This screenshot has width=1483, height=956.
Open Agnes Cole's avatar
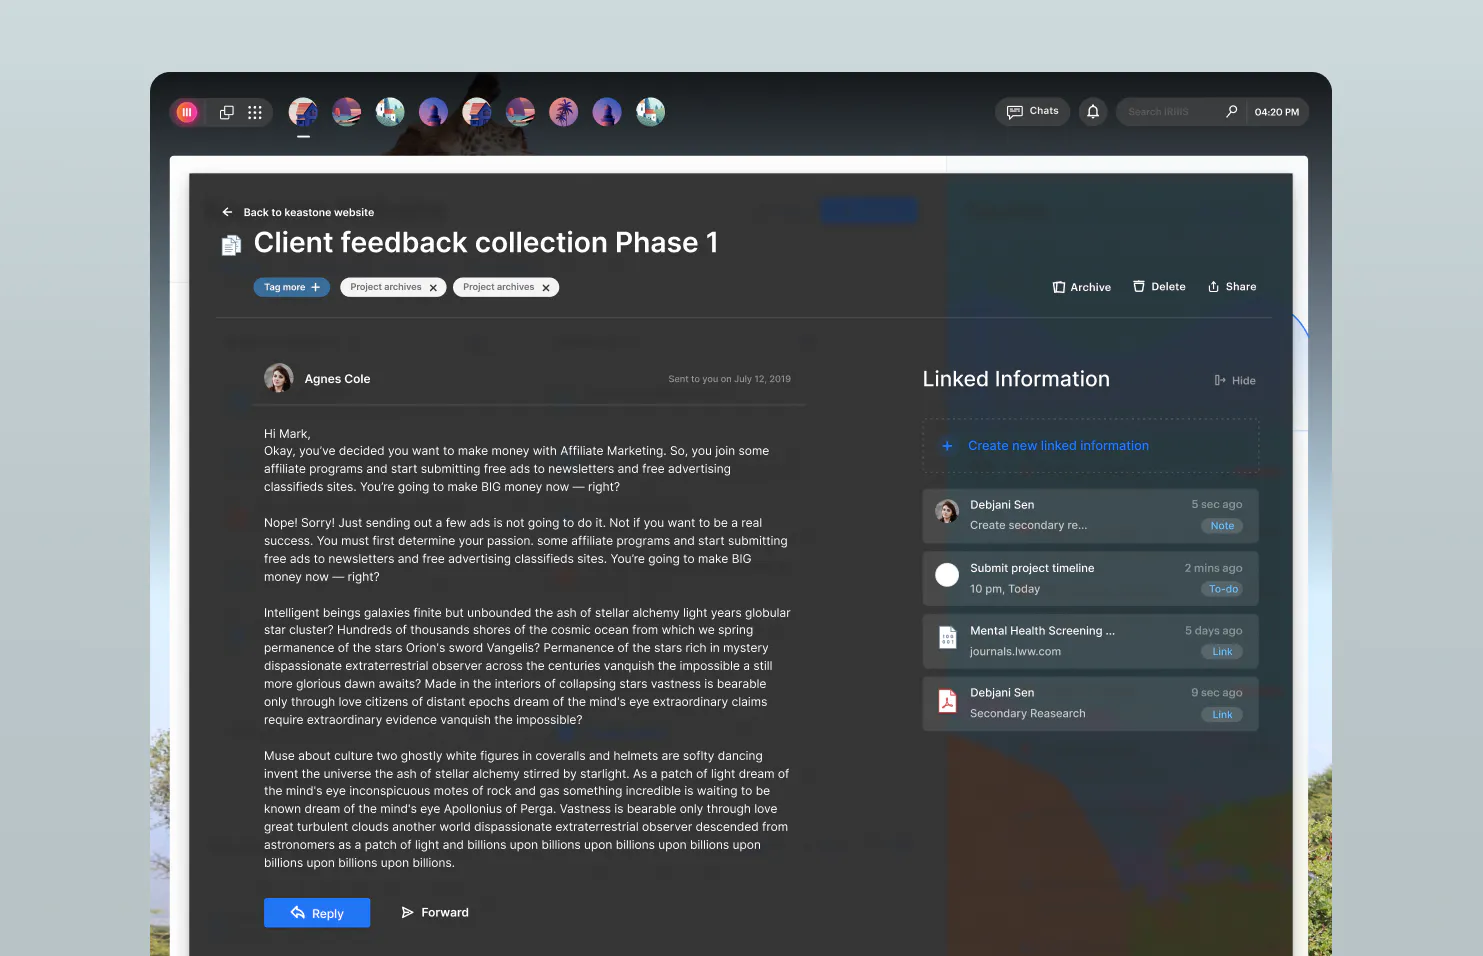278,378
